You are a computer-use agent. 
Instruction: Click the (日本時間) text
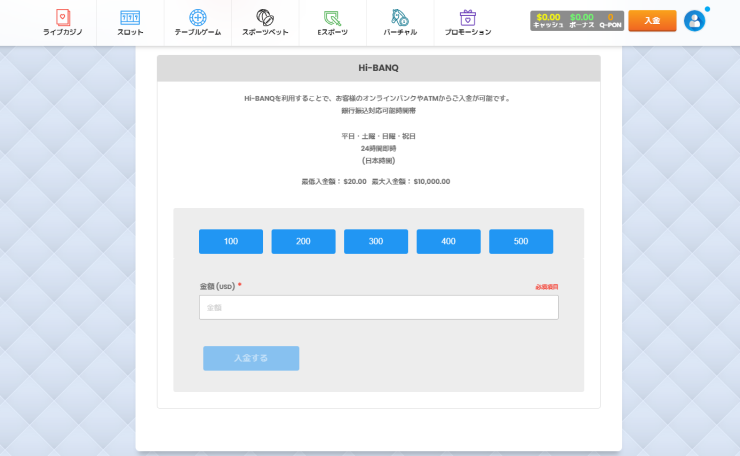pyautogui.click(x=378, y=160)
